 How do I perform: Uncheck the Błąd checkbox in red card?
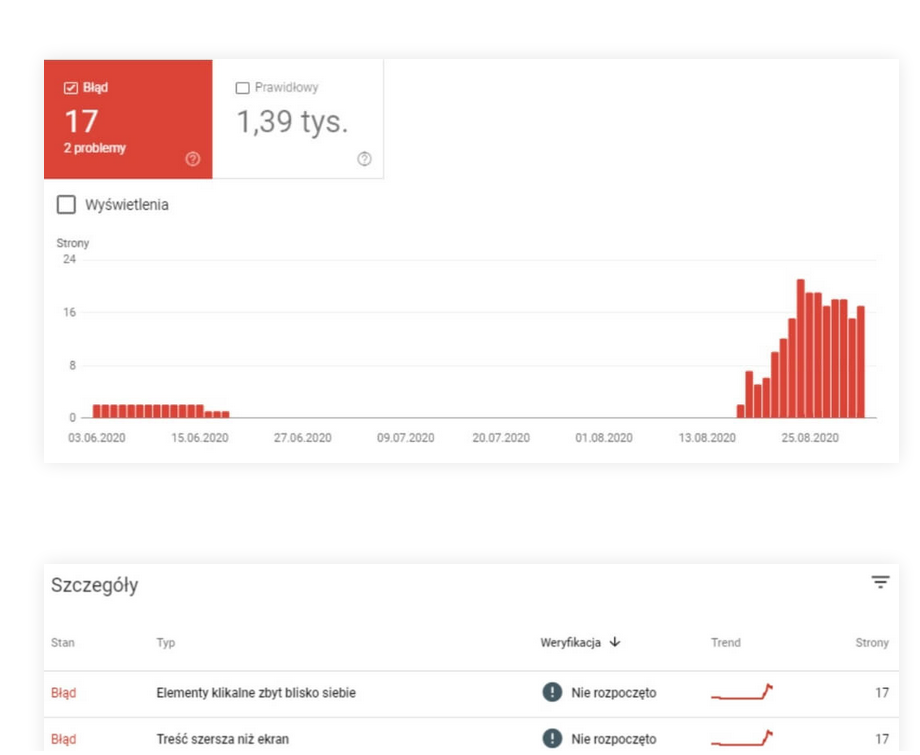(70, 88)
